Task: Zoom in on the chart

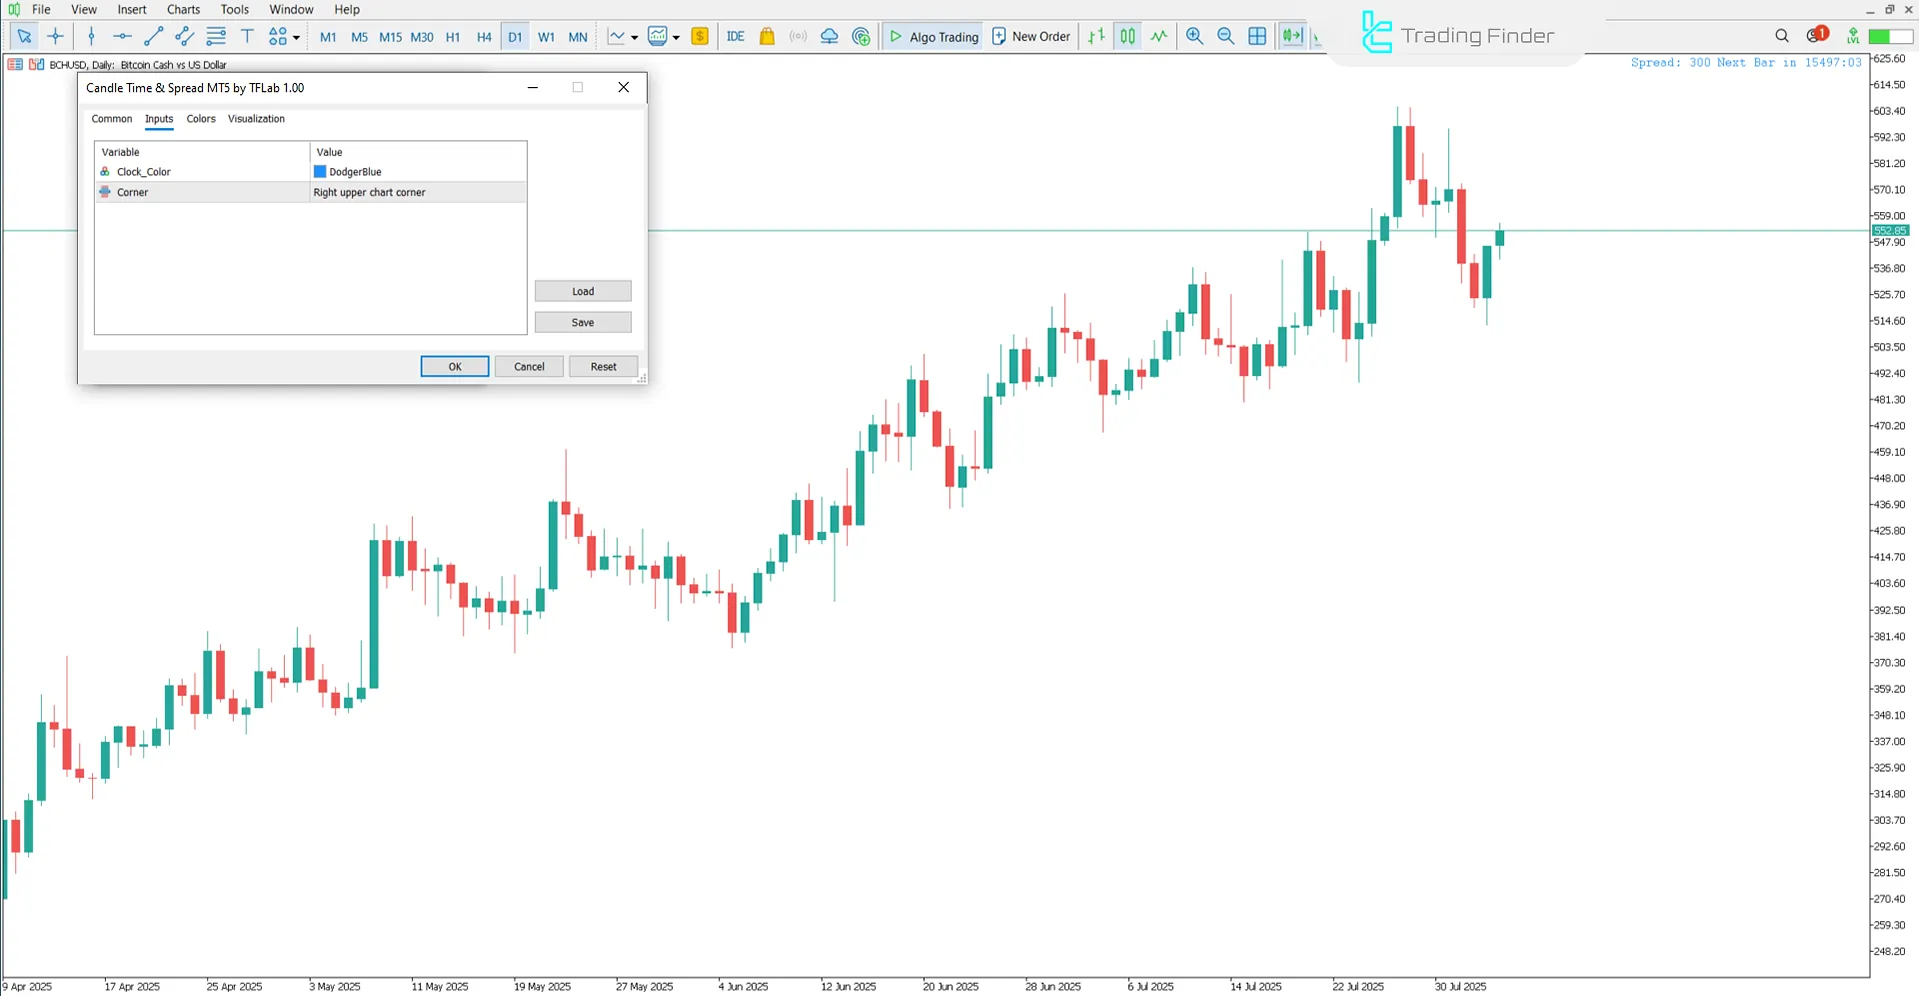Action: coord(1195,36)
